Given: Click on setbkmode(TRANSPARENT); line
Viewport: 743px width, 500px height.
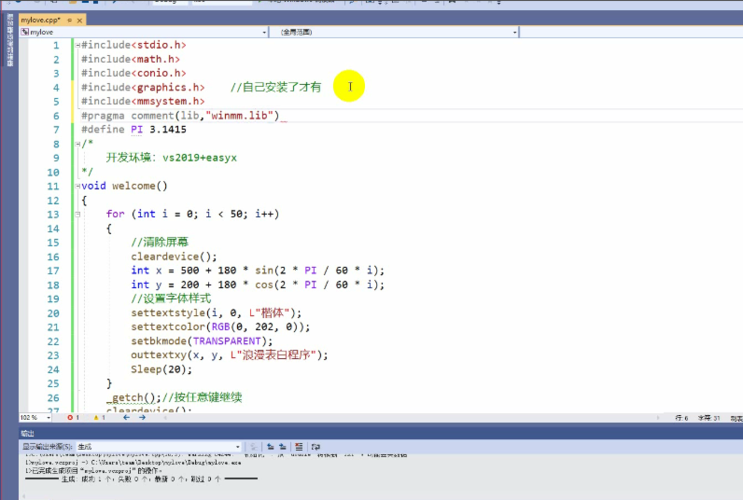Looking at the screenshot, I should (202, 341).
